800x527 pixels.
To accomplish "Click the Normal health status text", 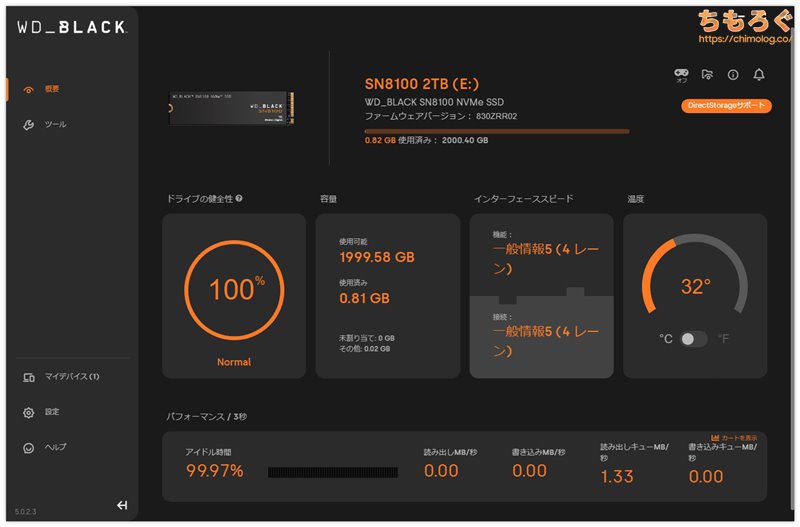I will click(234, 362).
